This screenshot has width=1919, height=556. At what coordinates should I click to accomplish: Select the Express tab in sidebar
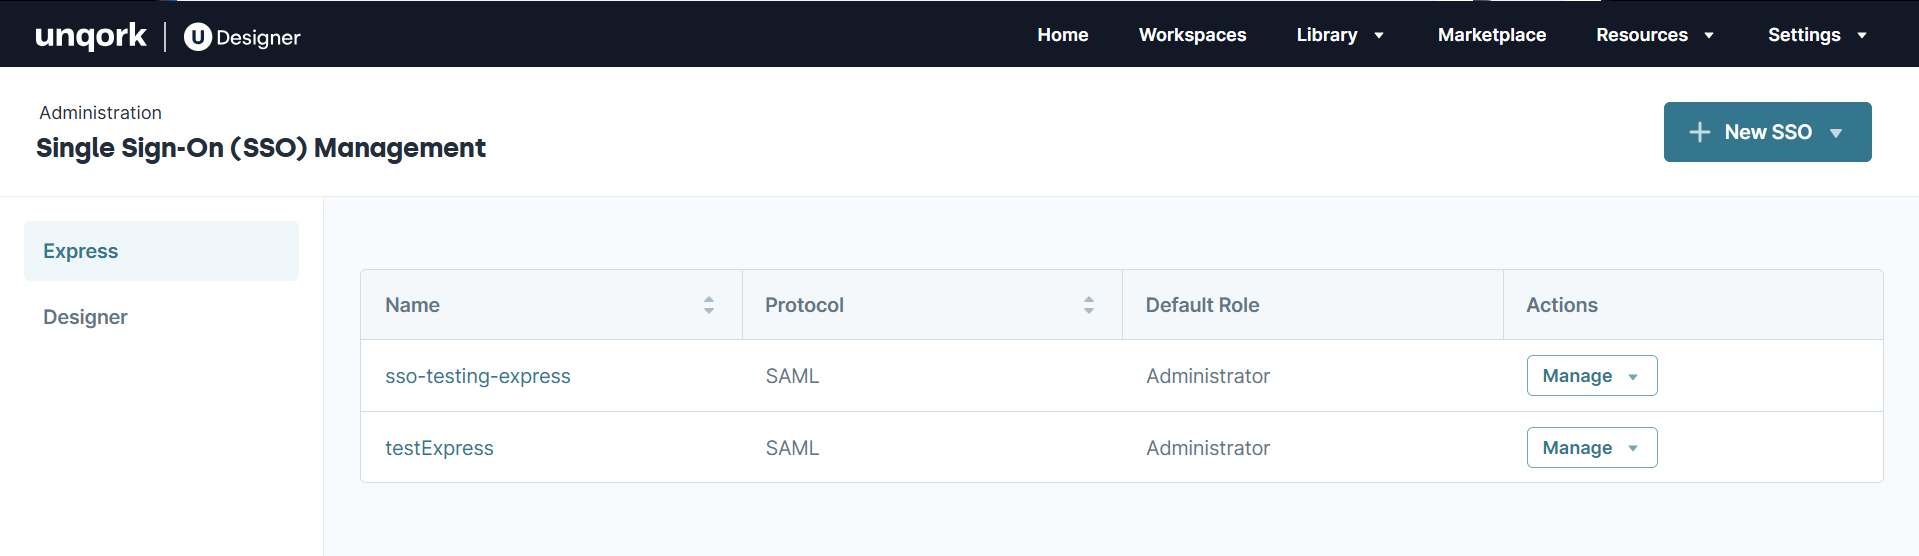click(161, 251)
